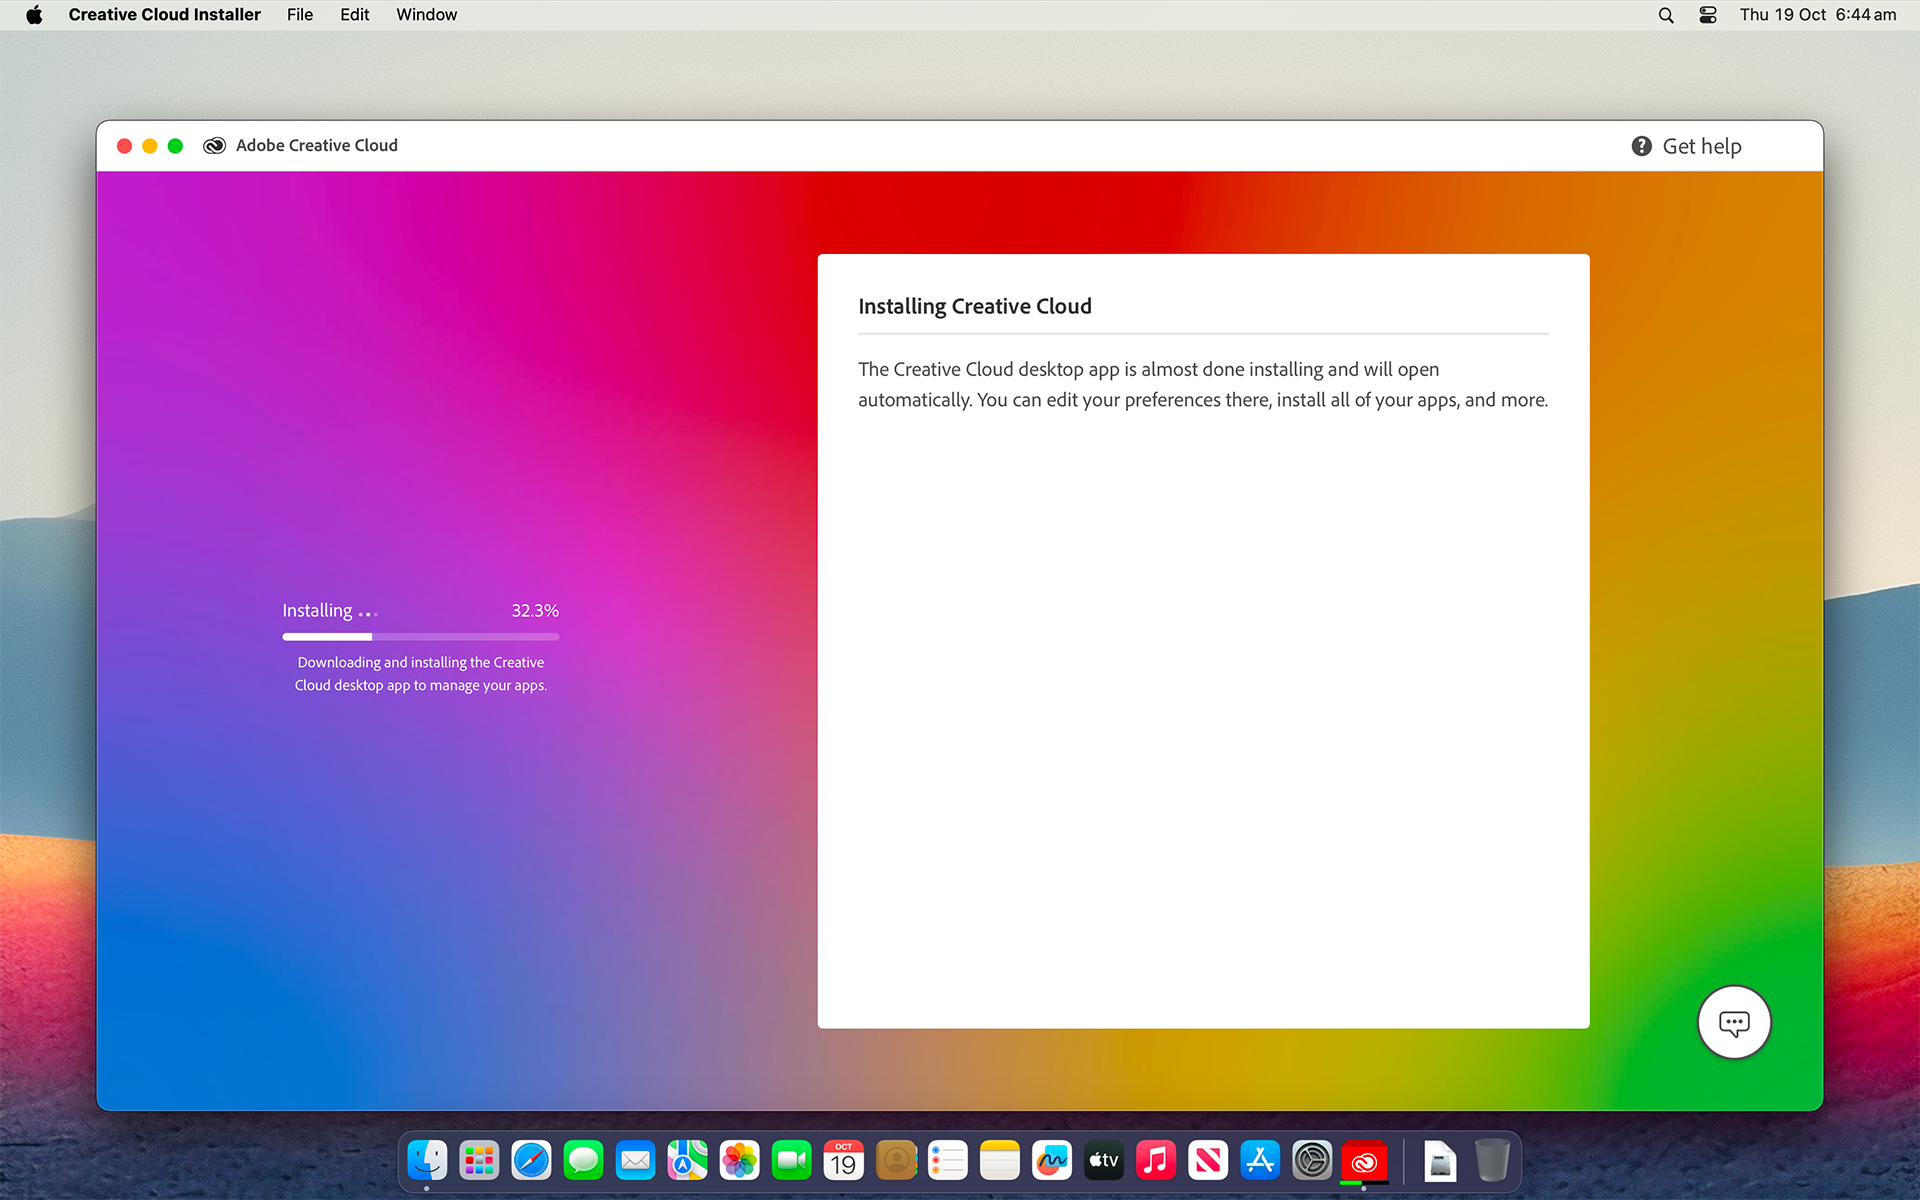Open App Store from the dock
The width and height of the screenshot is (1920, 1200).
pos(1260,1160)
